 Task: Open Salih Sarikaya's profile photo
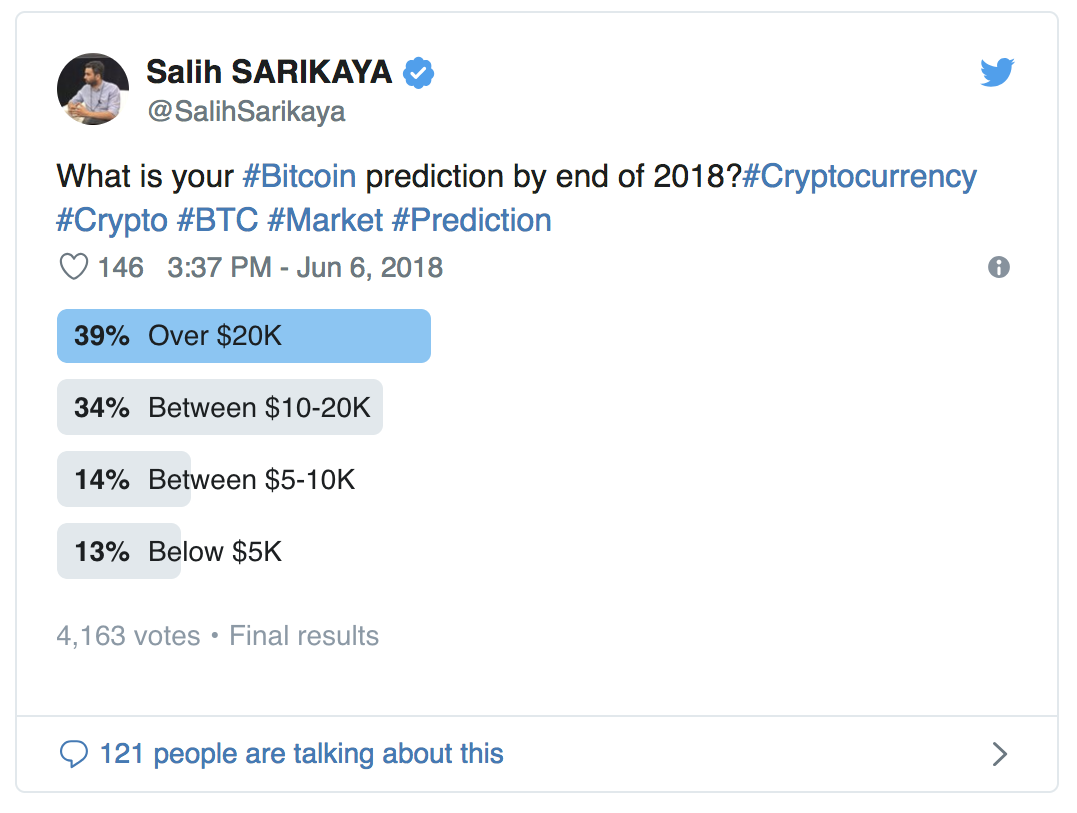[93, 89]
